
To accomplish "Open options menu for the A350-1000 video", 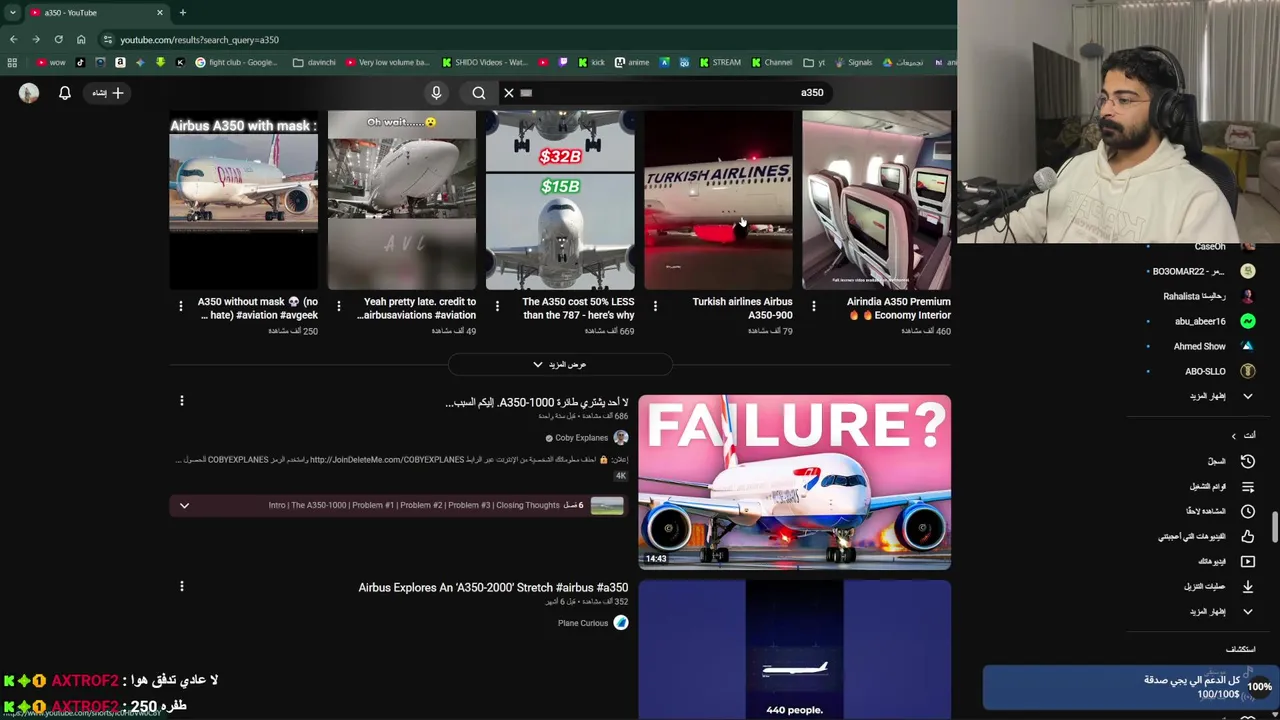I will point(182,401).
